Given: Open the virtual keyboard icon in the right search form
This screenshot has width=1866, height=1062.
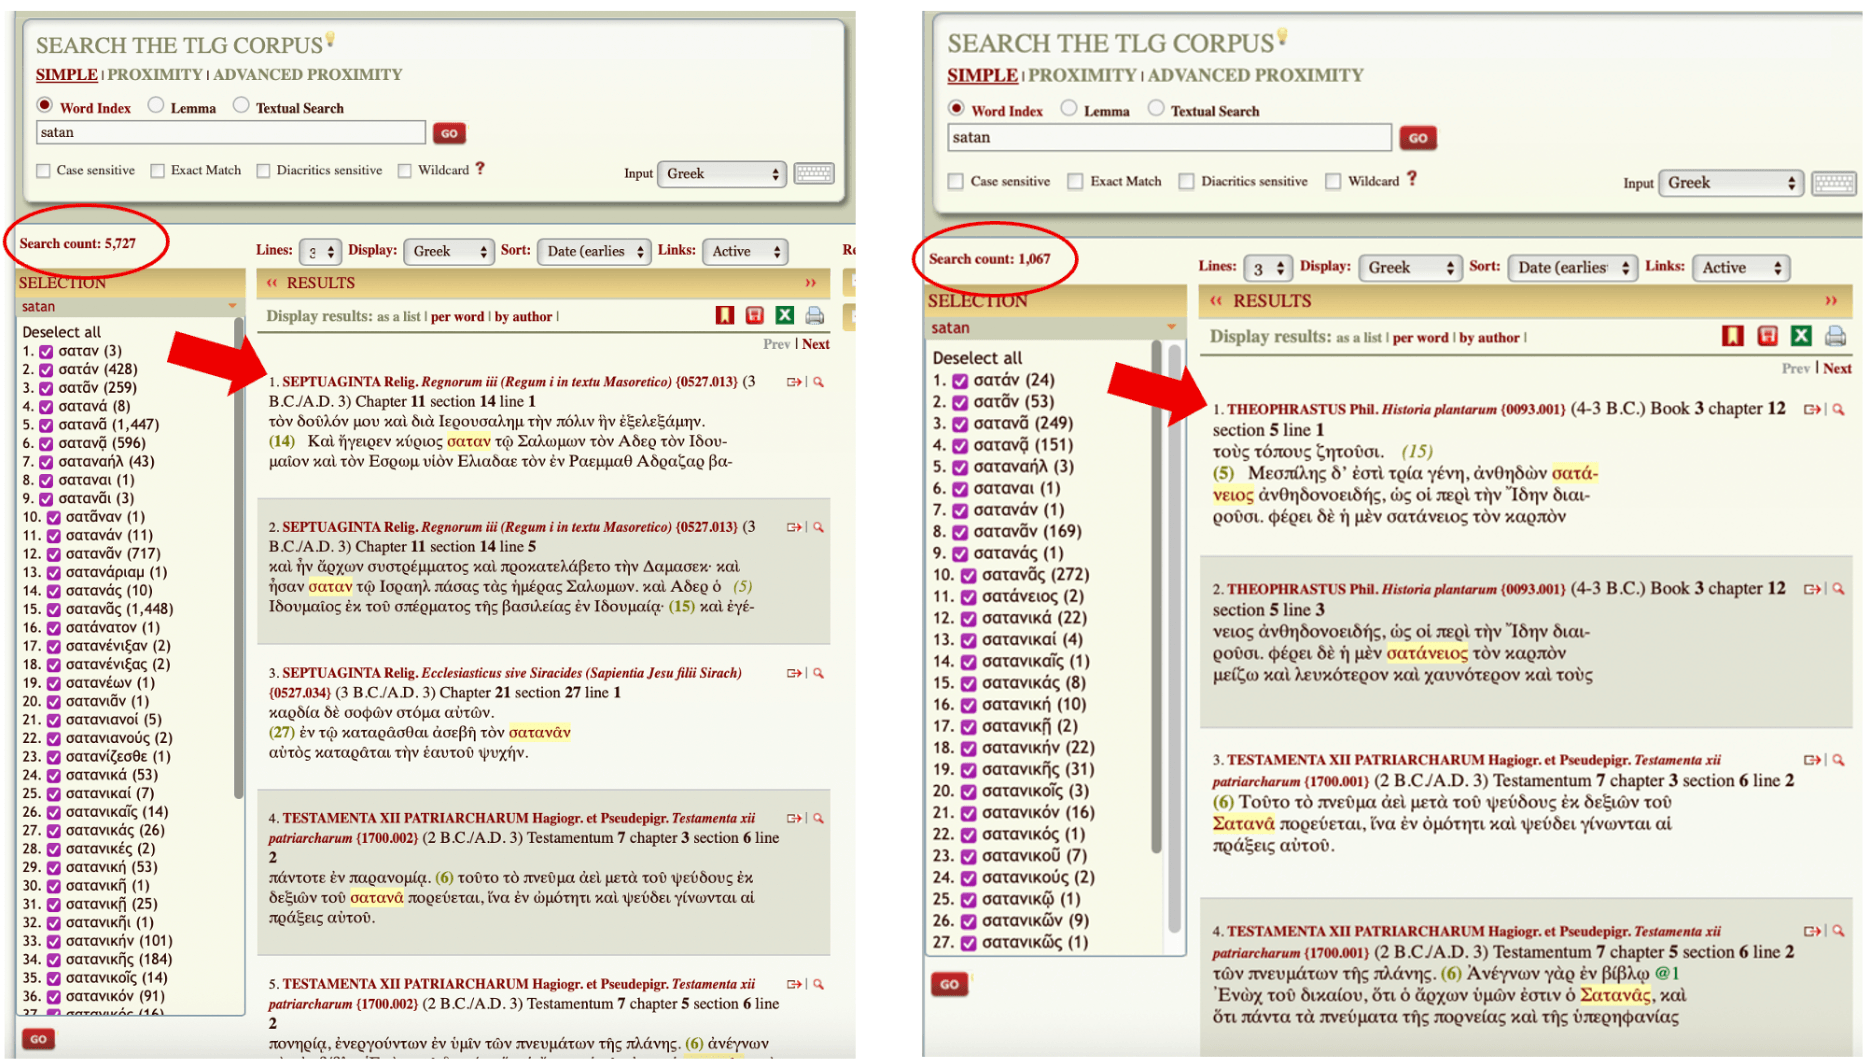Looking at the screenshot, I should [x=1834, y=183].
